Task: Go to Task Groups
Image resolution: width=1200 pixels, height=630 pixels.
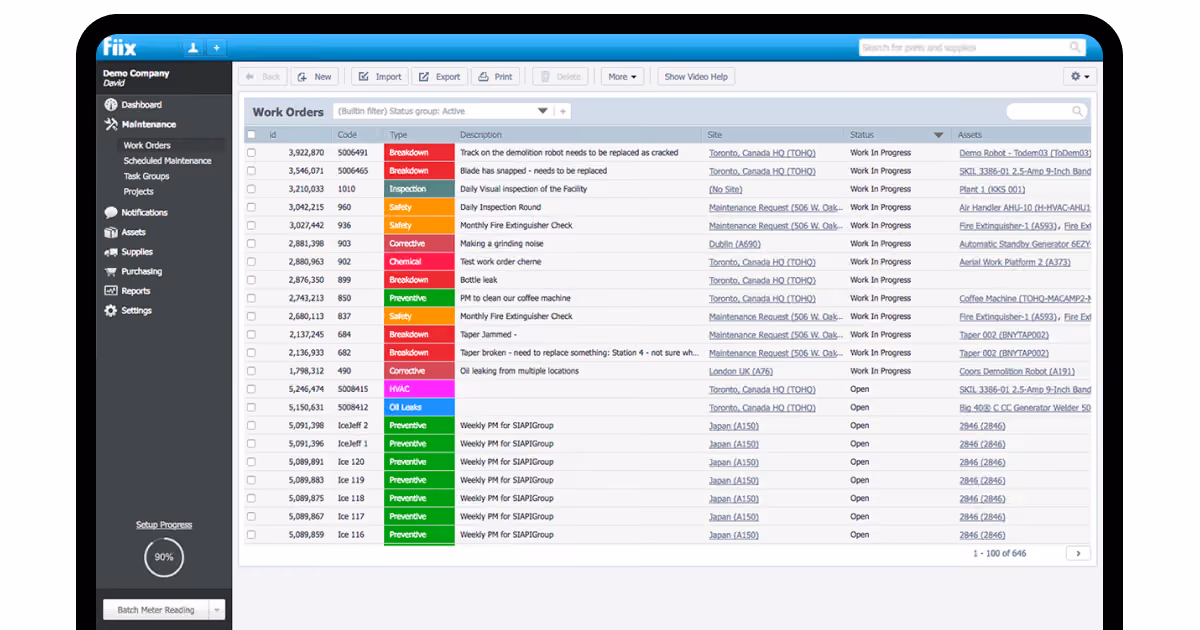Action: [x=146, y=176]
